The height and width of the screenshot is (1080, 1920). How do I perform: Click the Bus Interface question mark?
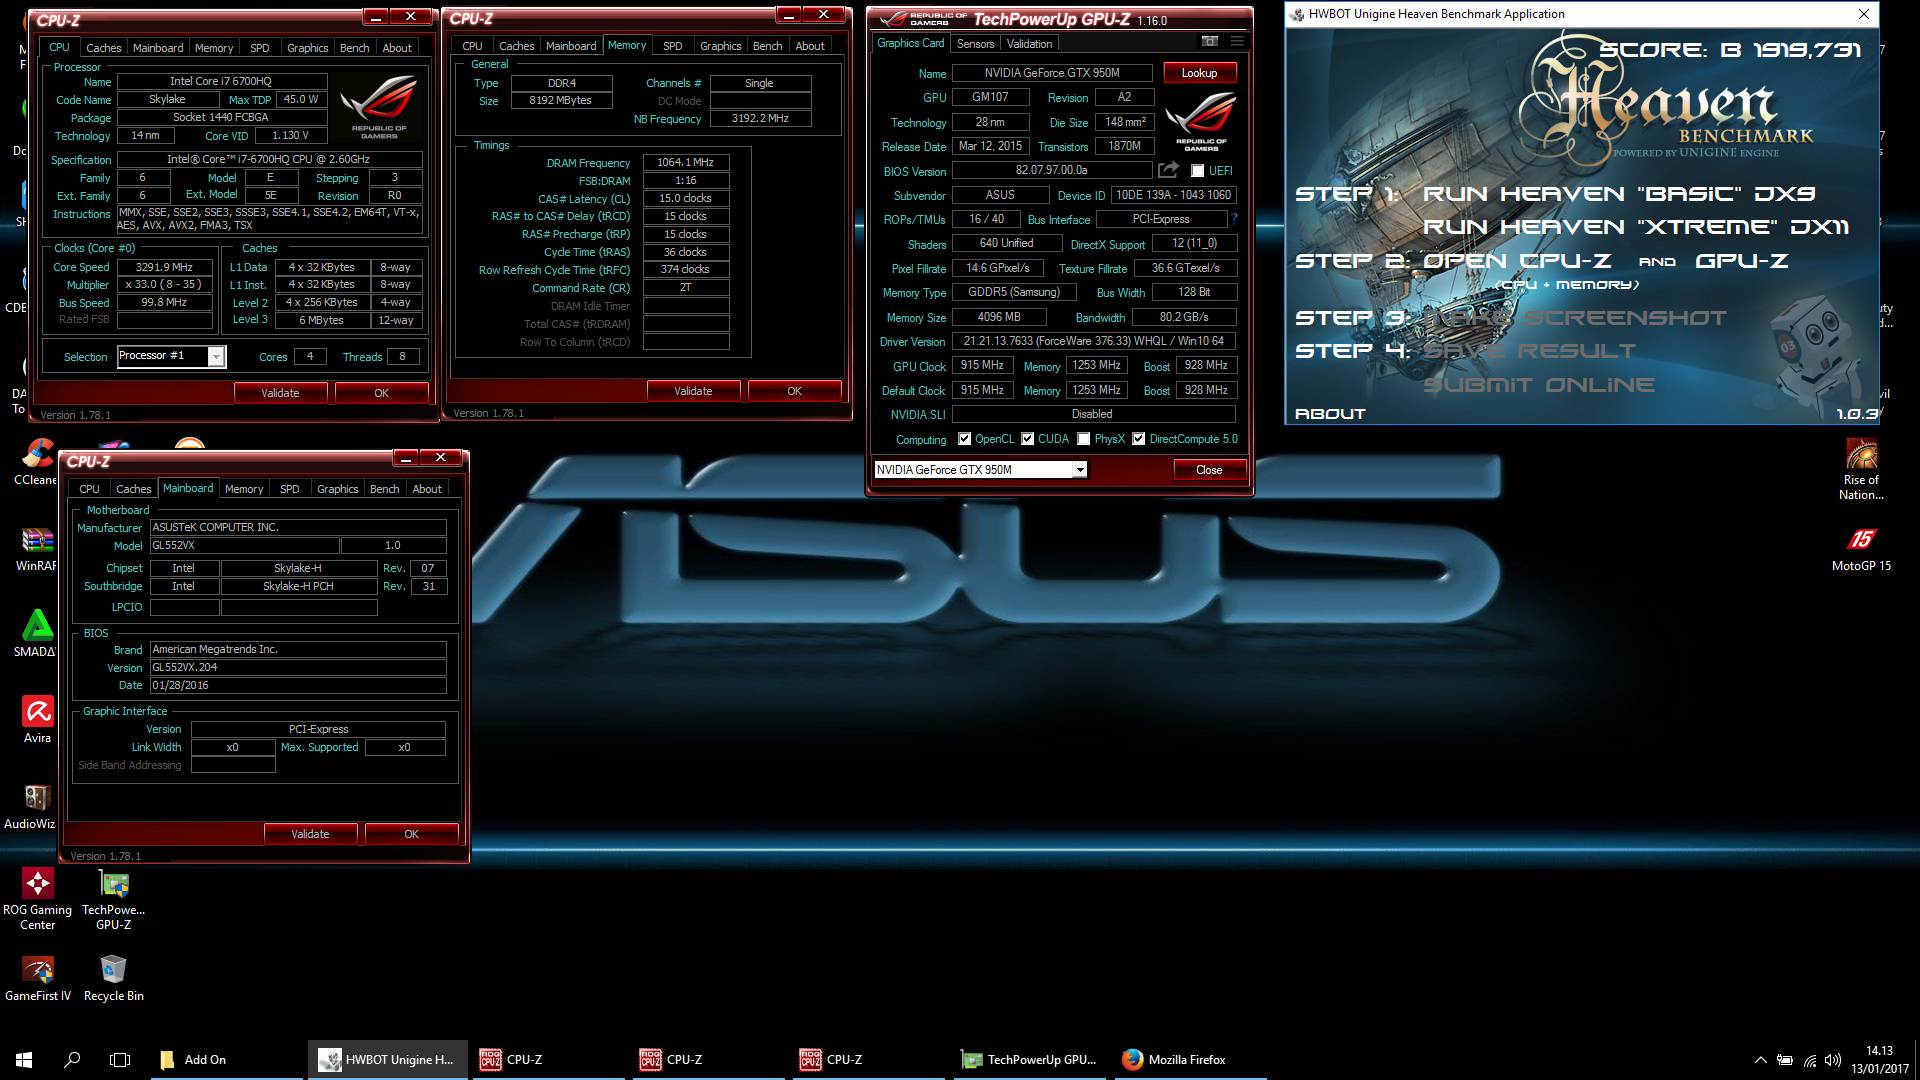1234,219
